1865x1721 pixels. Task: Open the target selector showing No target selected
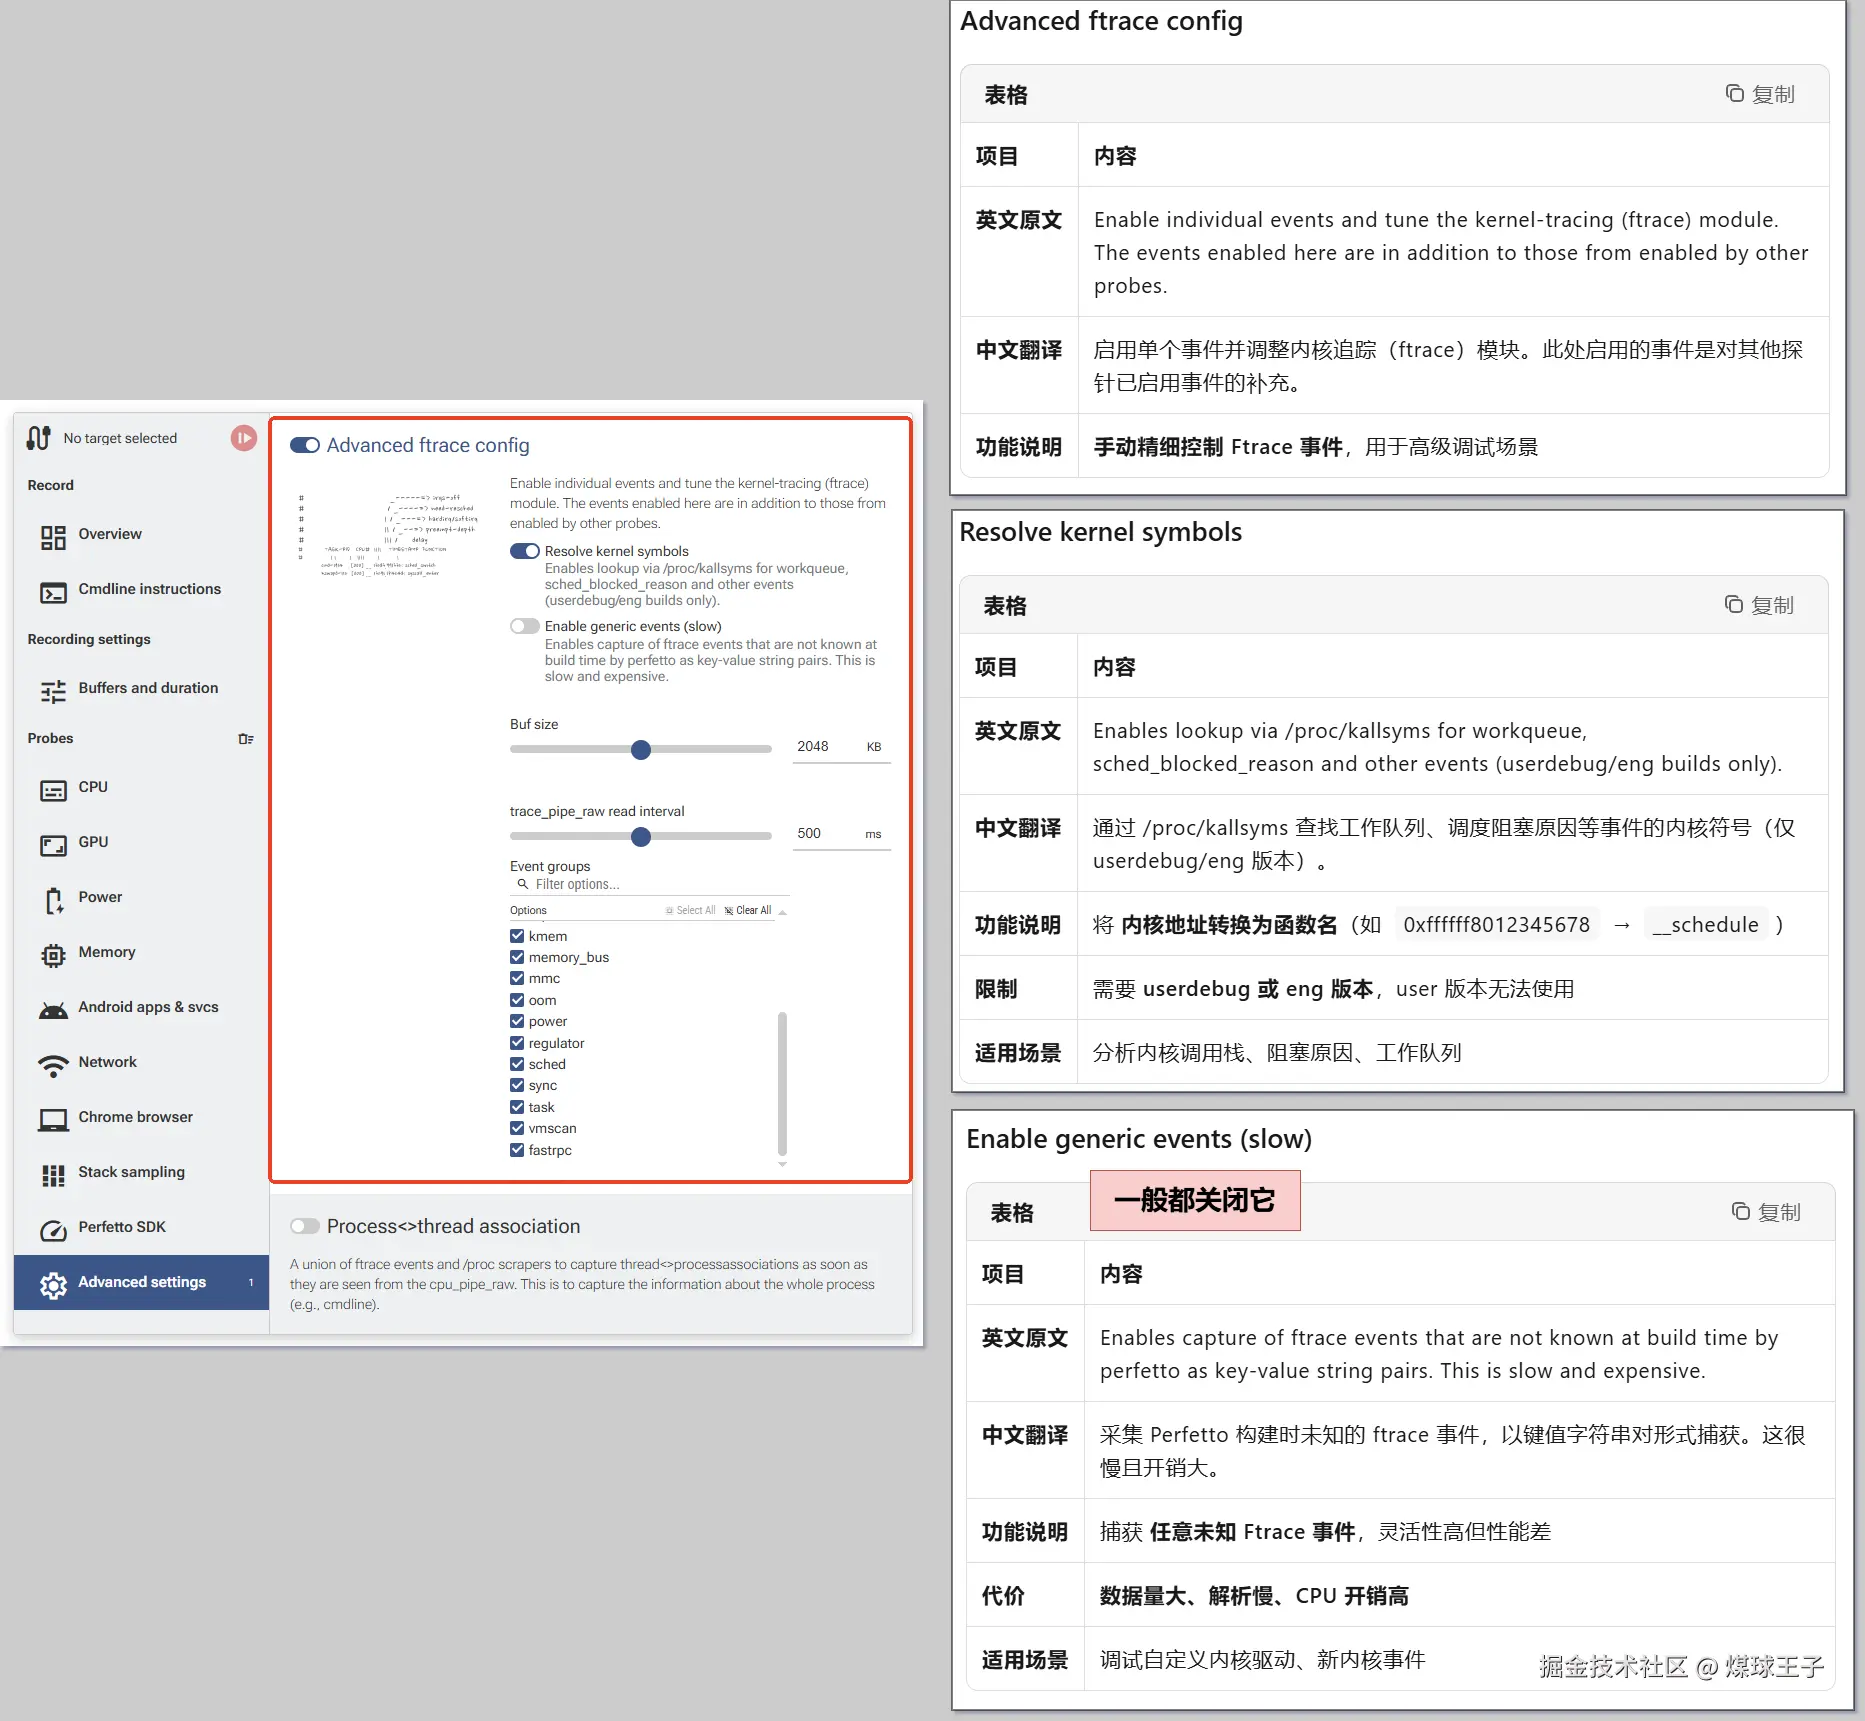119,438
